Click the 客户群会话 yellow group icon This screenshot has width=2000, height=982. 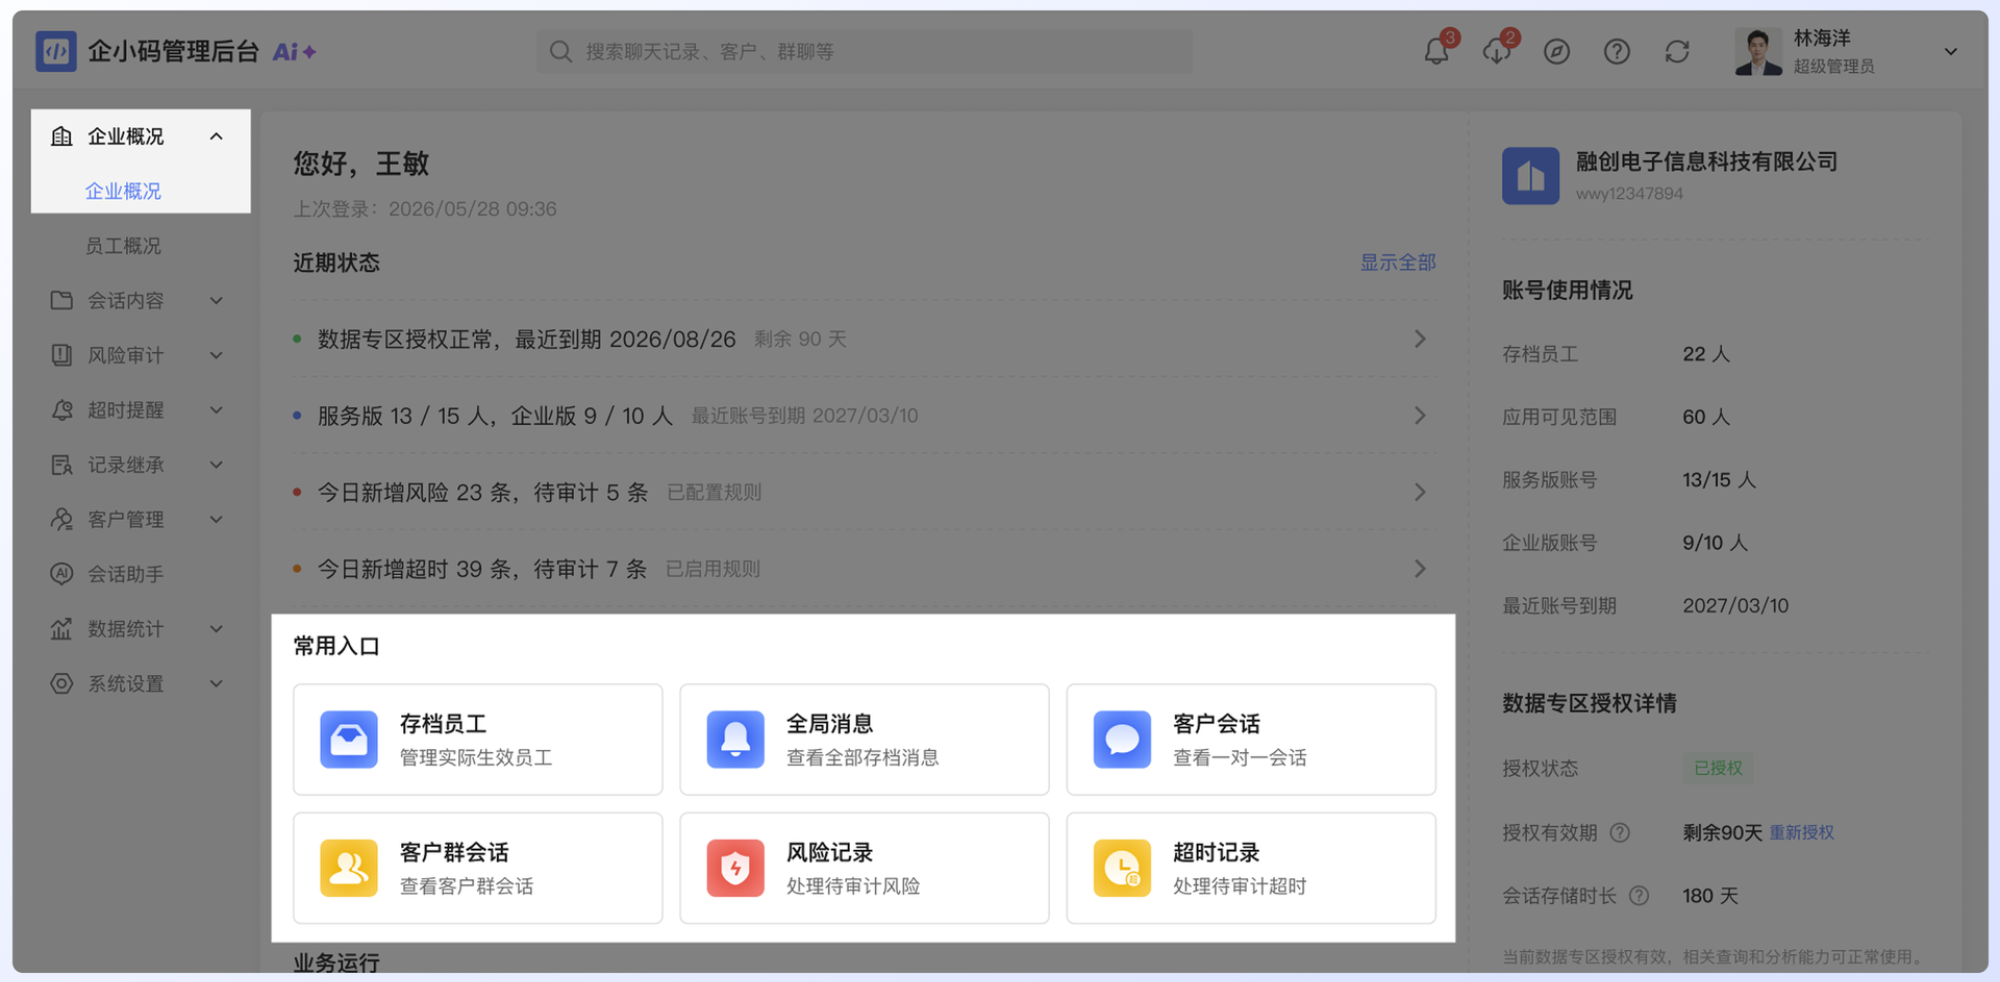tap(349, 867)
